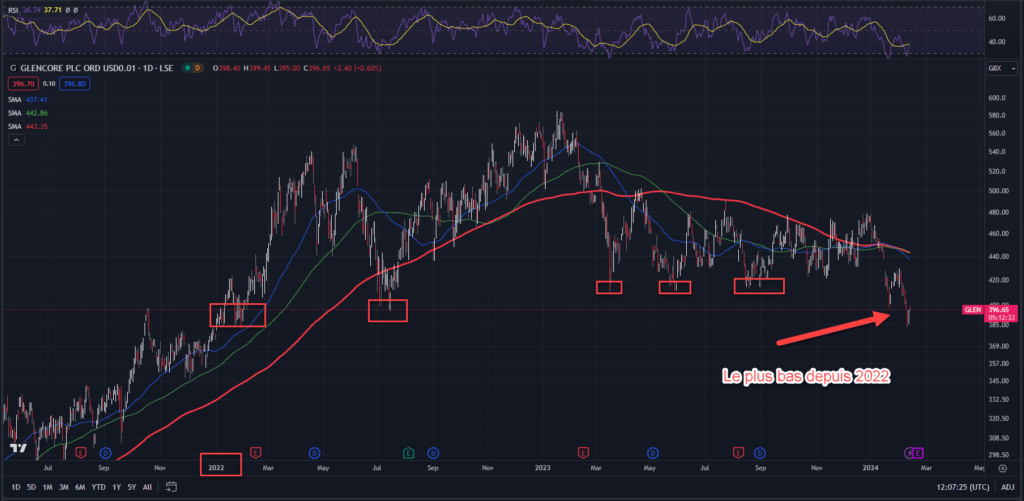Screen dimensions: 1024x501
Task: Open the dividend D marker at May 2023
Action: tap(652, 452)
